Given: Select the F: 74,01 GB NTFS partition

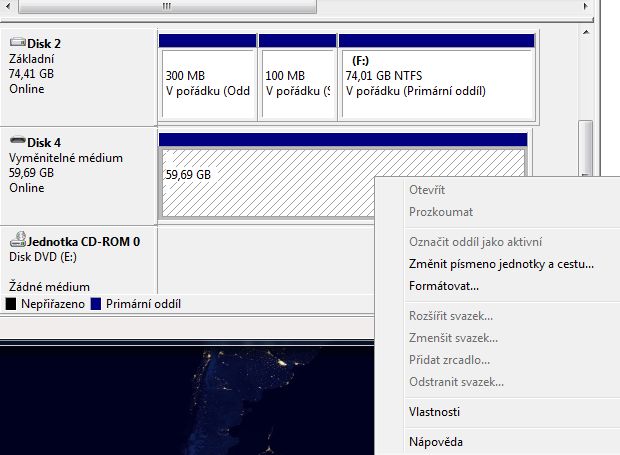Looking at the screenshot, I should click(x=437, y=77).
